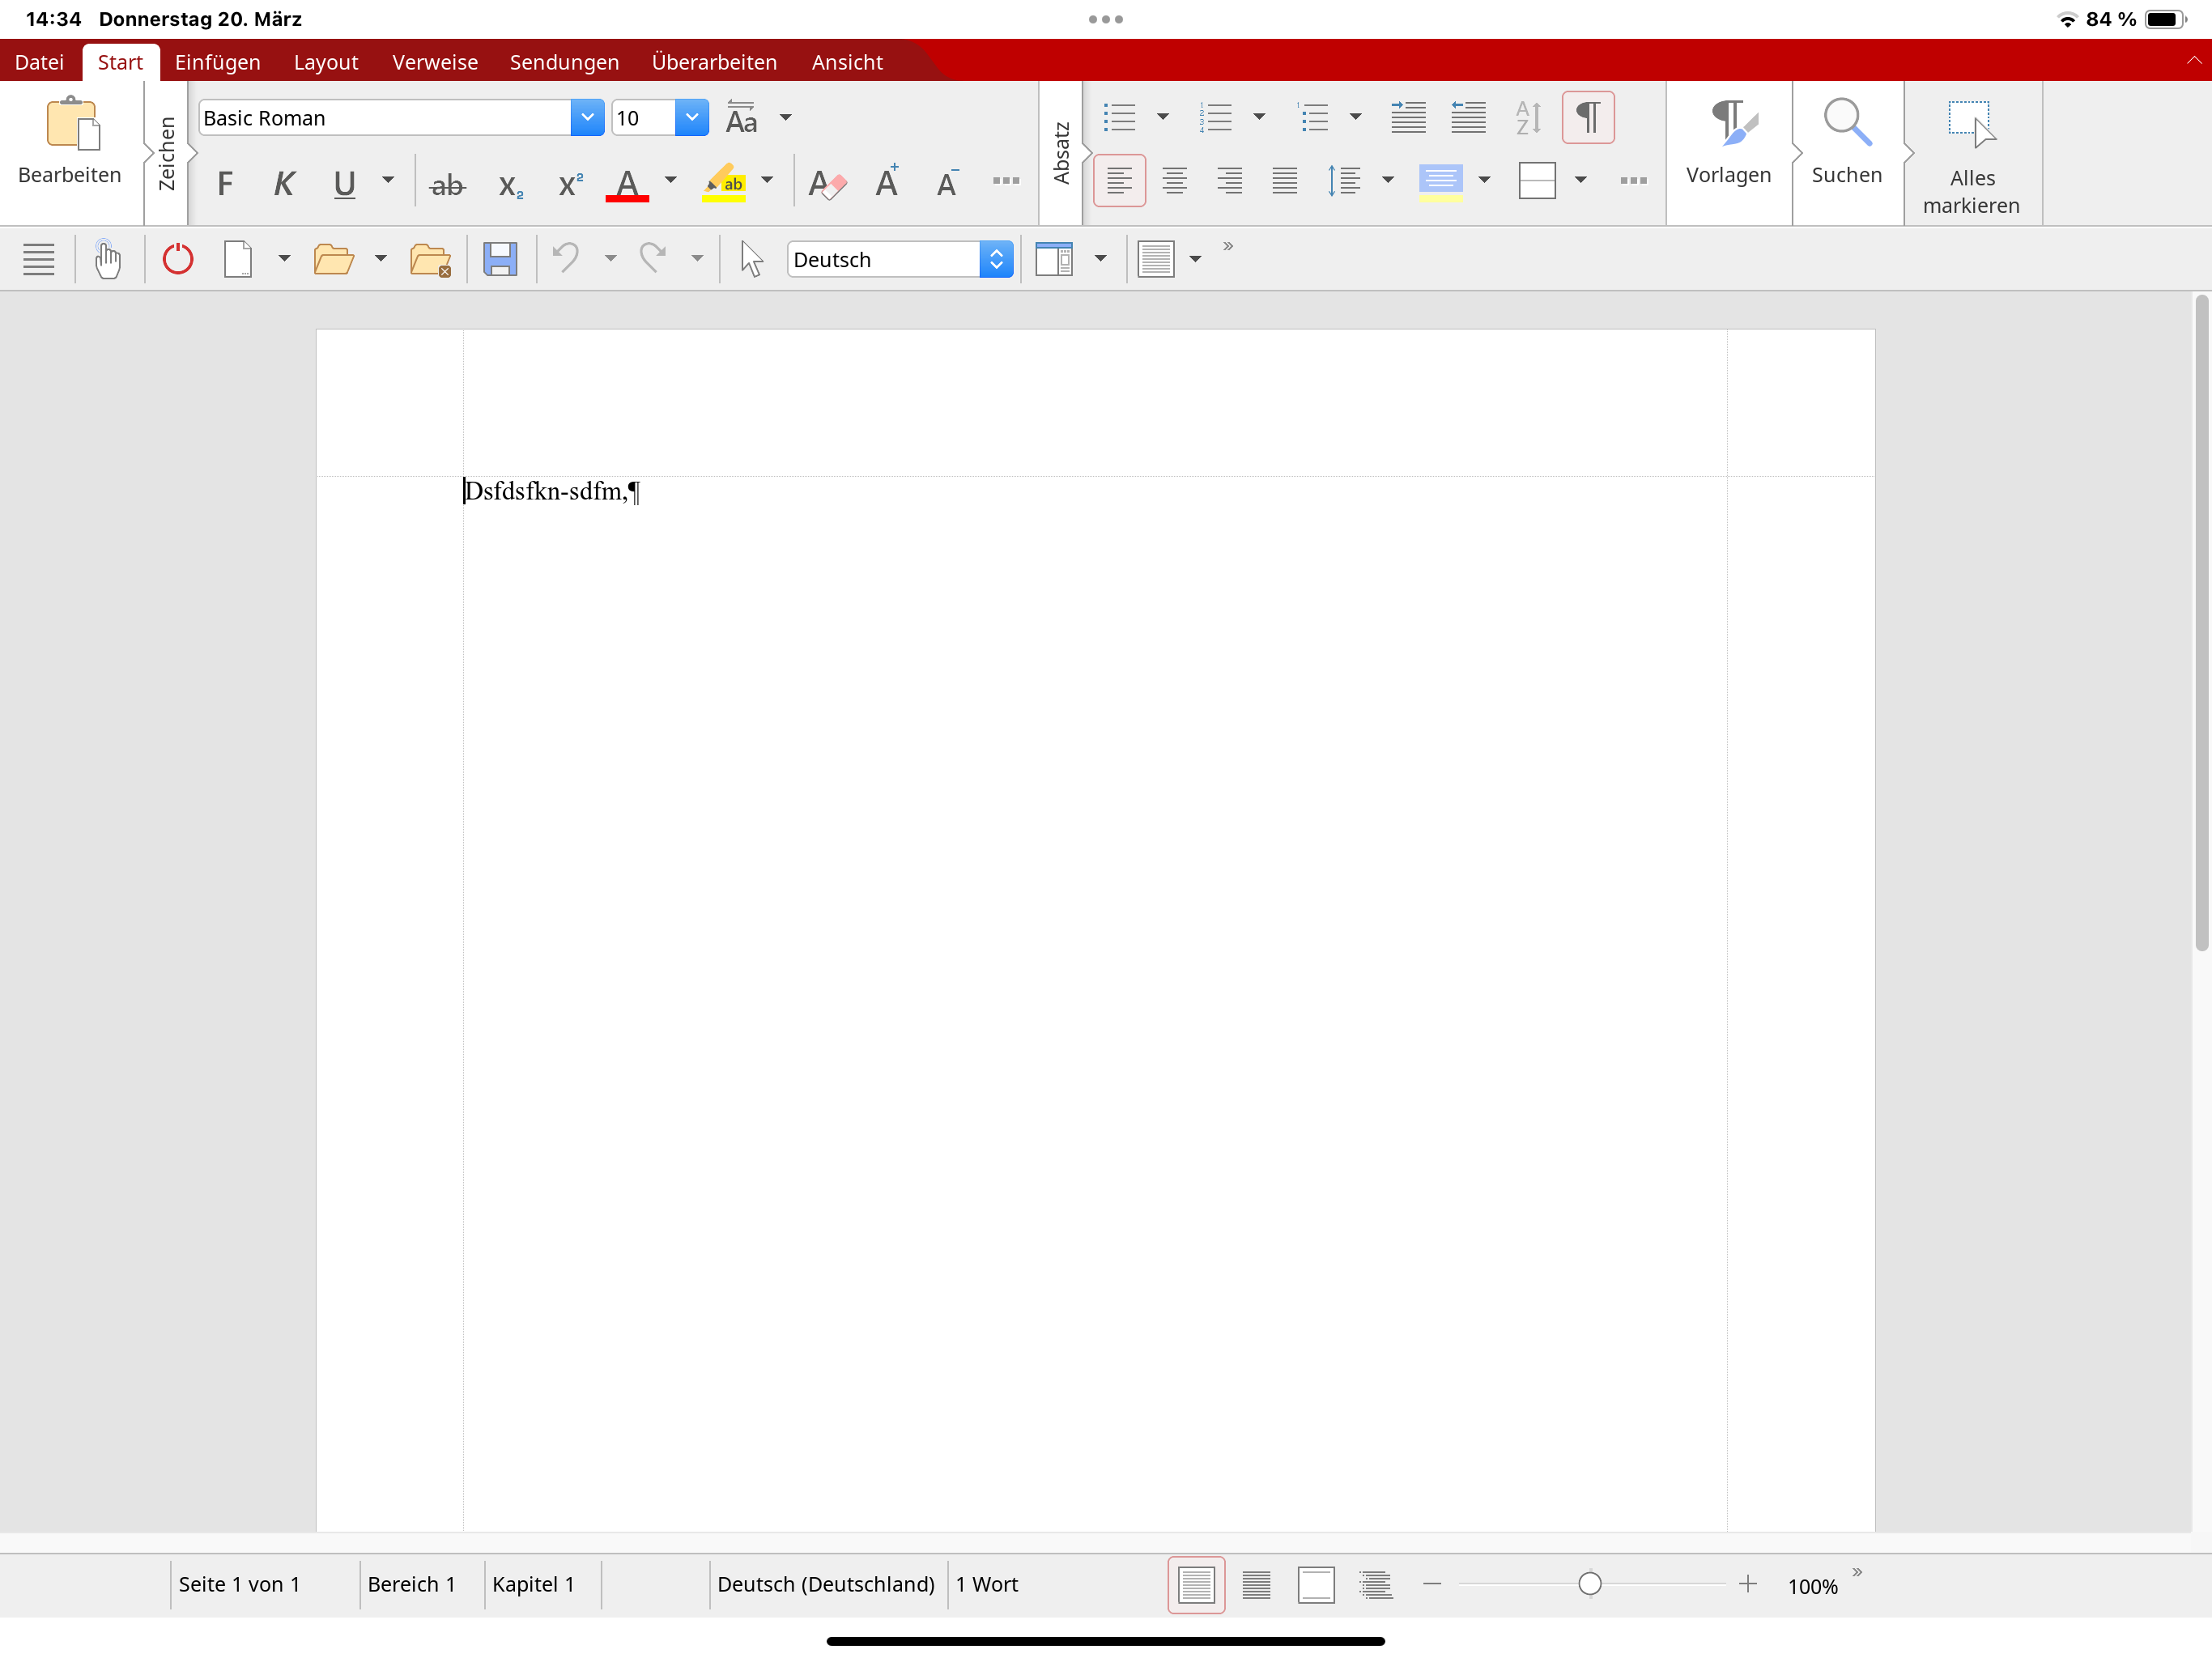The width and height of the screenshot is (2212, 1658).
Task: Switch to the Einfügen tab
Action: pos(218,62)
